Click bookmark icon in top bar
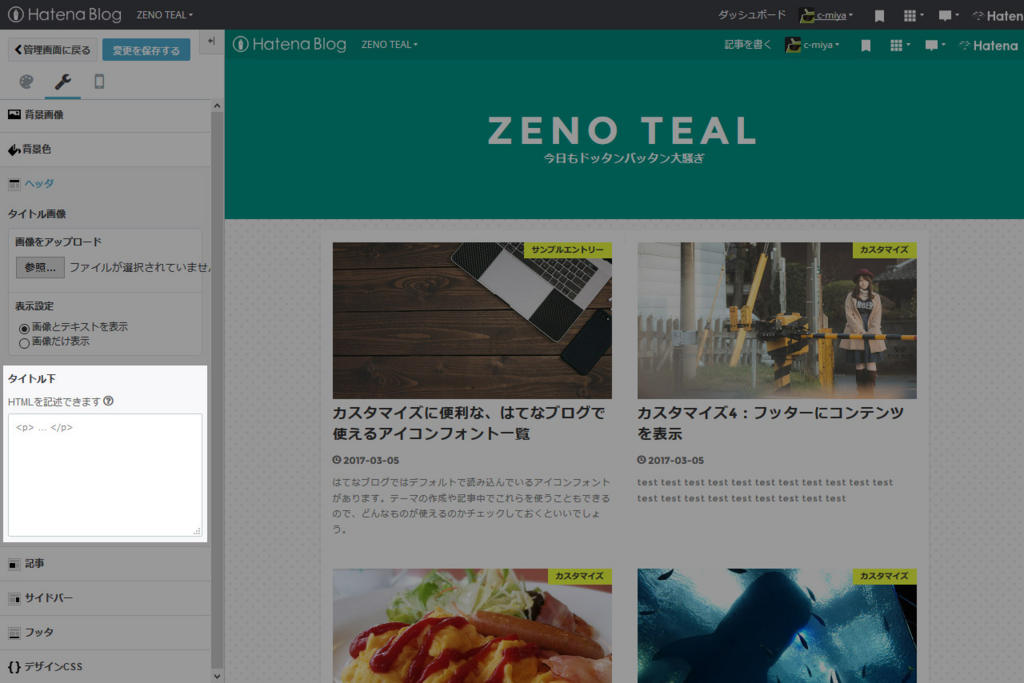The width and height of the screenshot is (1024, 683). click(x=880, y=16)
